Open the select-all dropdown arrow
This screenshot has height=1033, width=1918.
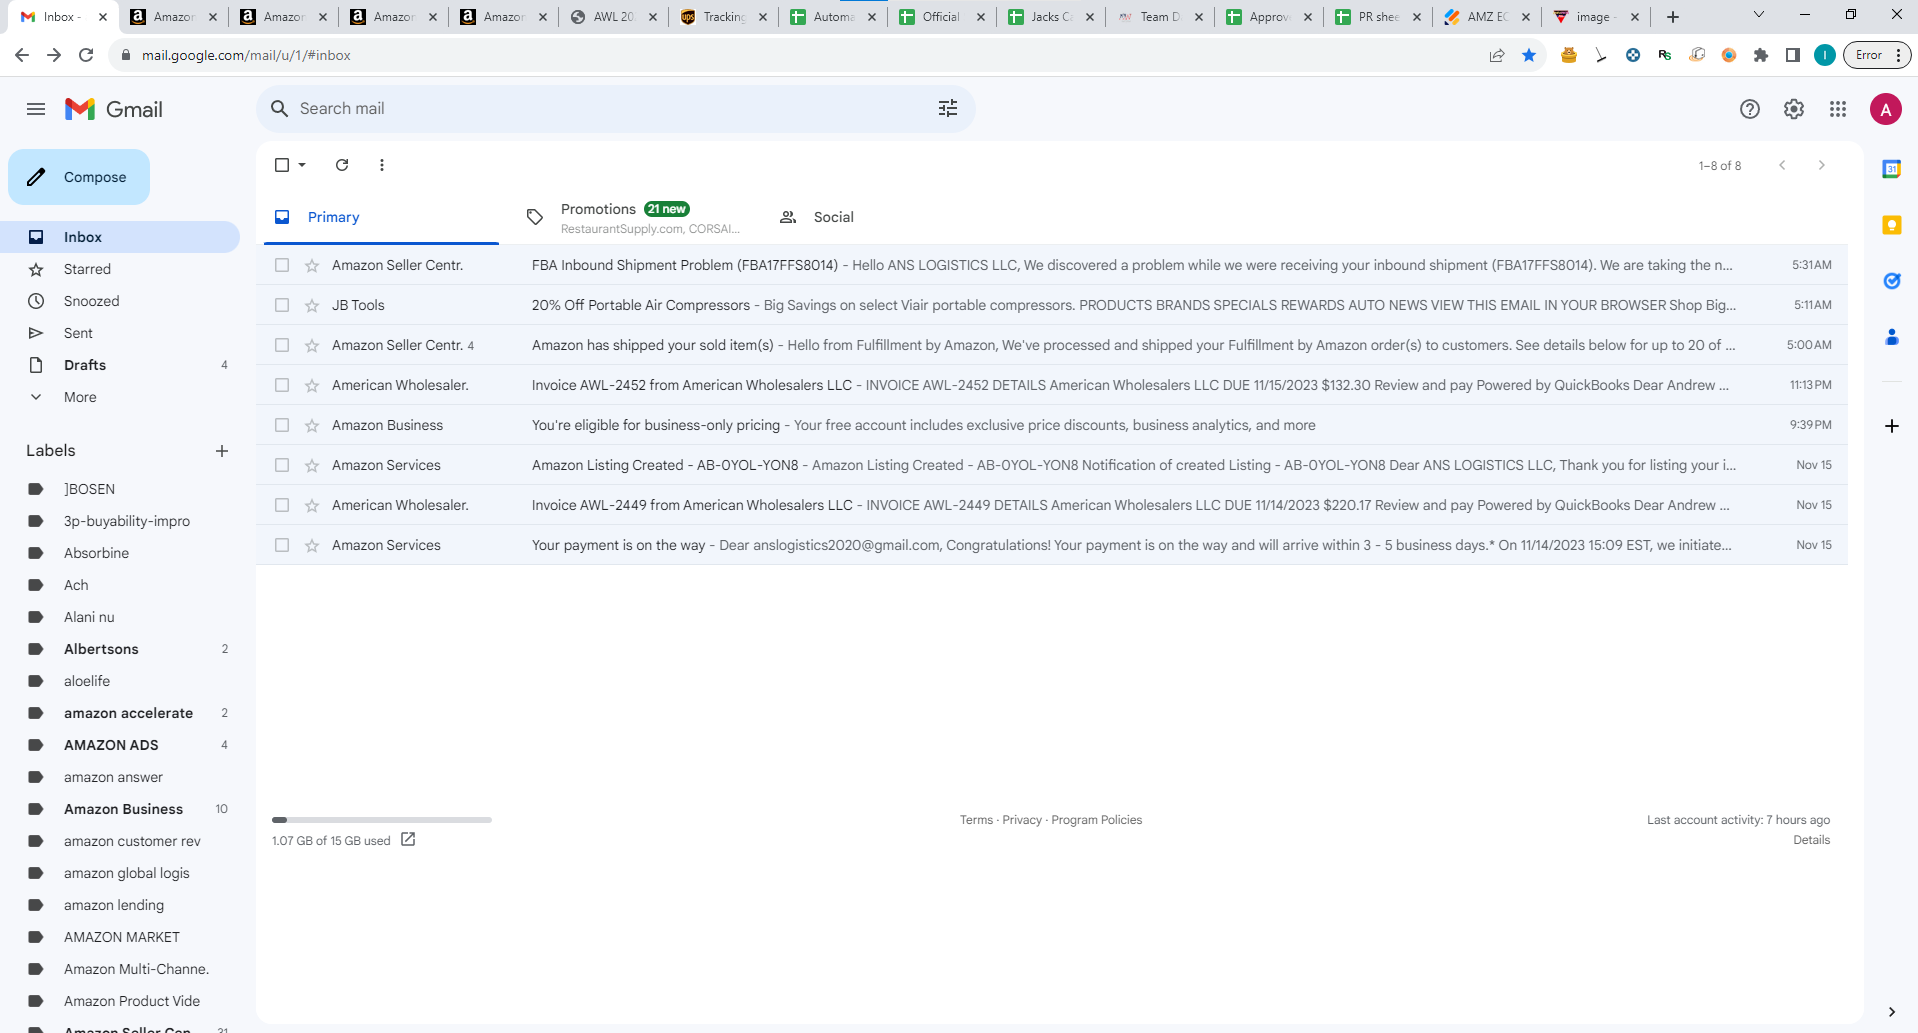[302, 165]
